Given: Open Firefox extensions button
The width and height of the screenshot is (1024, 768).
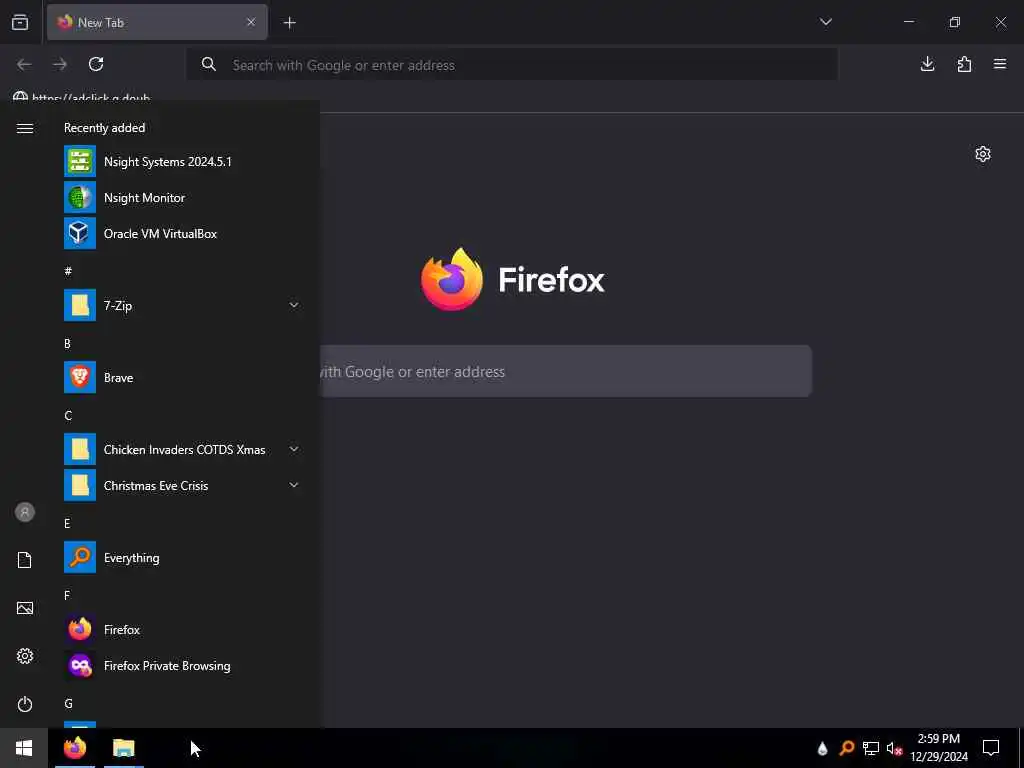Looking at the screenshot, I should click(964, 64).
